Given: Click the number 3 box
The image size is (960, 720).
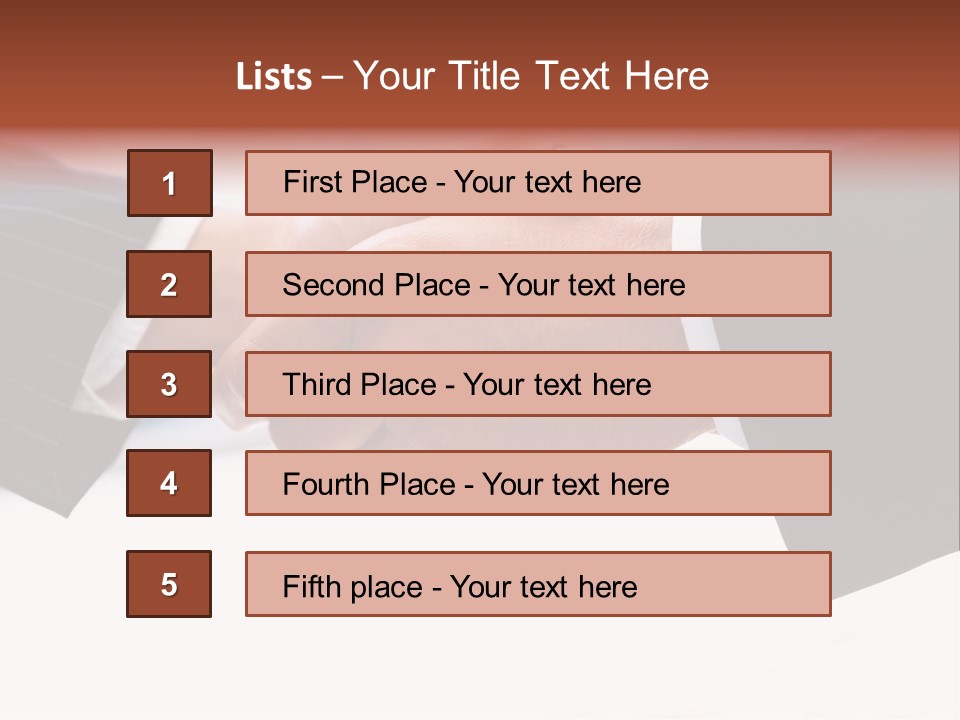Looking at the screenshot, I should [x=169, y=384].
